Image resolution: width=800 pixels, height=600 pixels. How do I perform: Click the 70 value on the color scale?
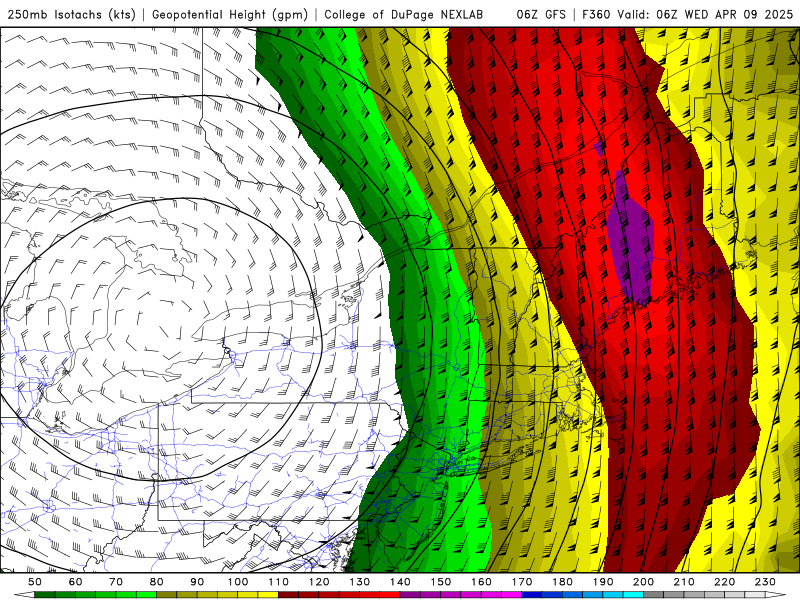pos(116,582)
